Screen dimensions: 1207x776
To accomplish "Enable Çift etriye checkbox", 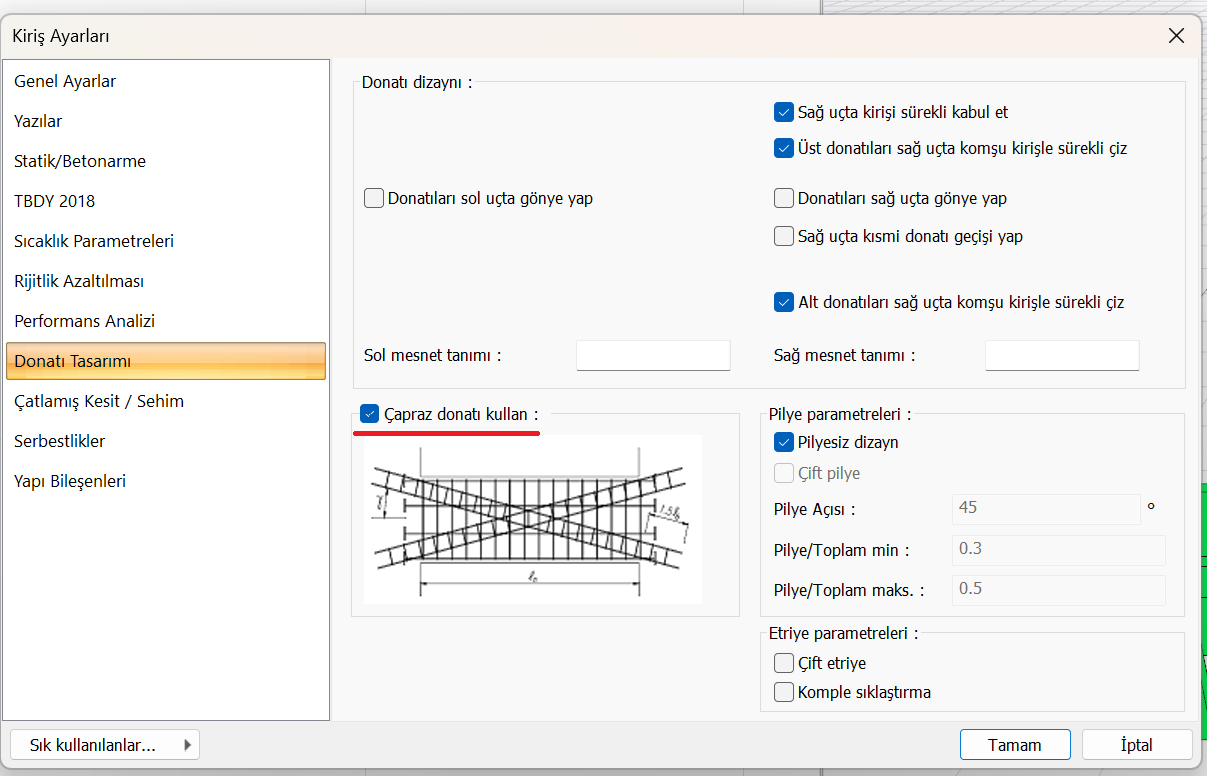I will point(784,662).
